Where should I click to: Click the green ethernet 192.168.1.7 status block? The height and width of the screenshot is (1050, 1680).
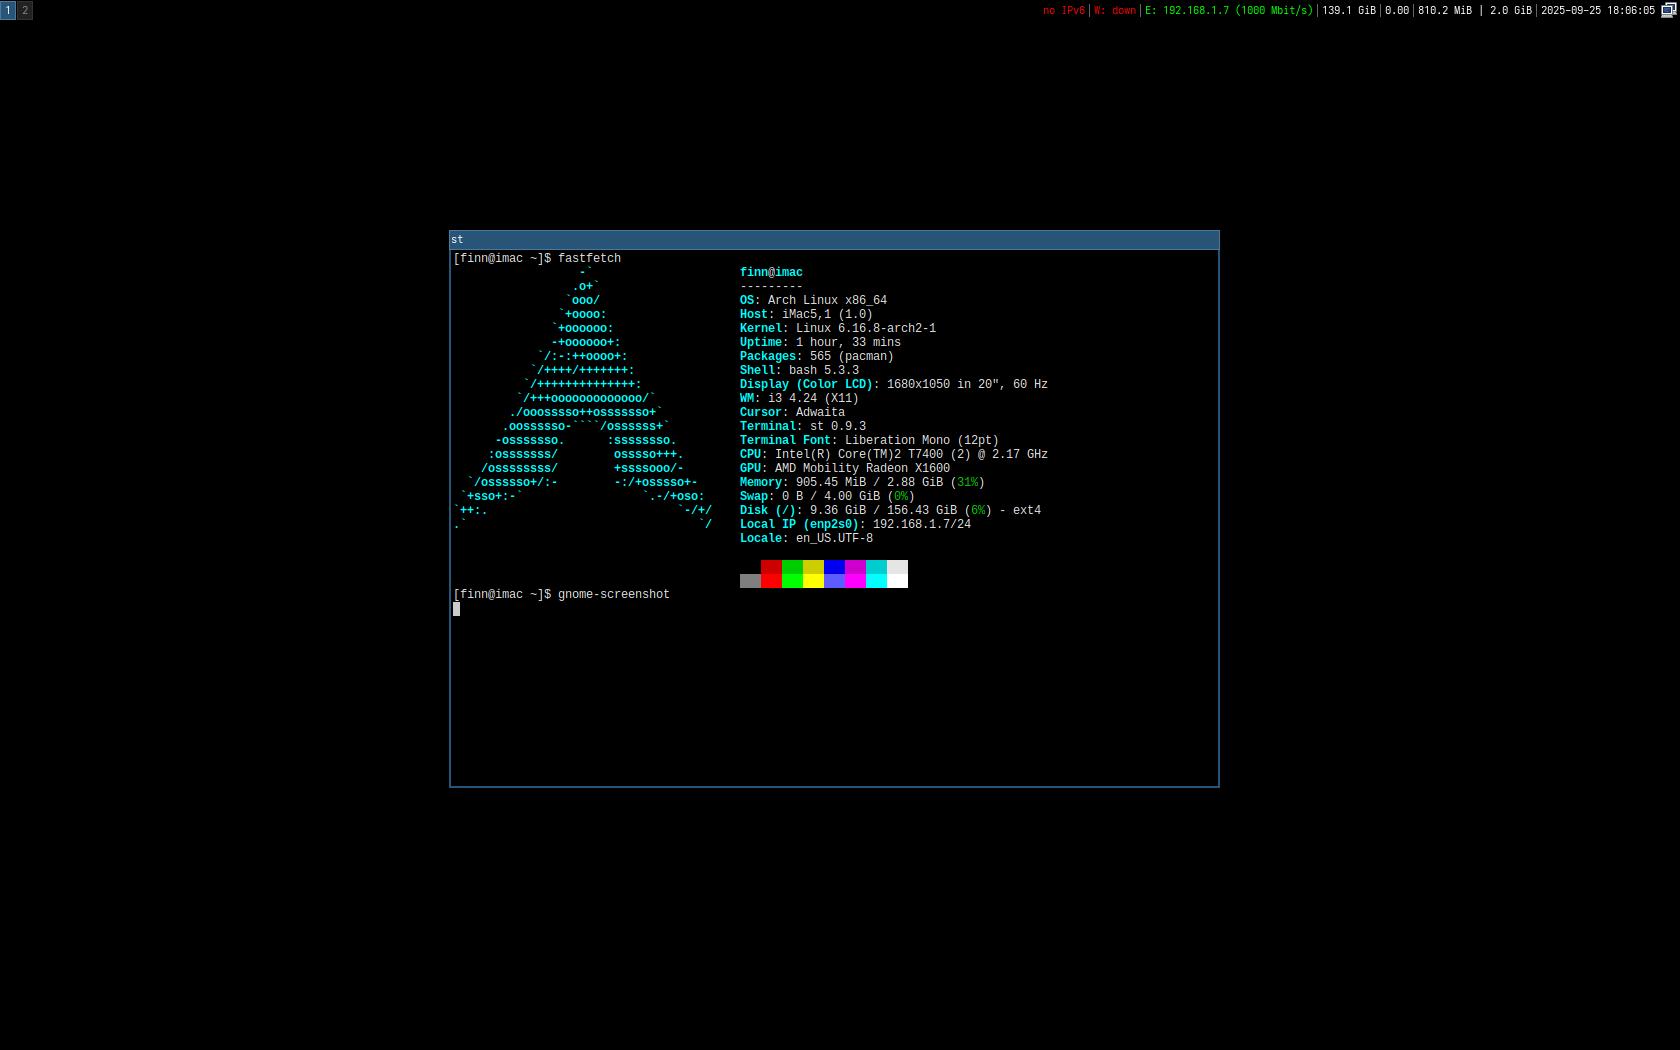[x=1228, y=10]
